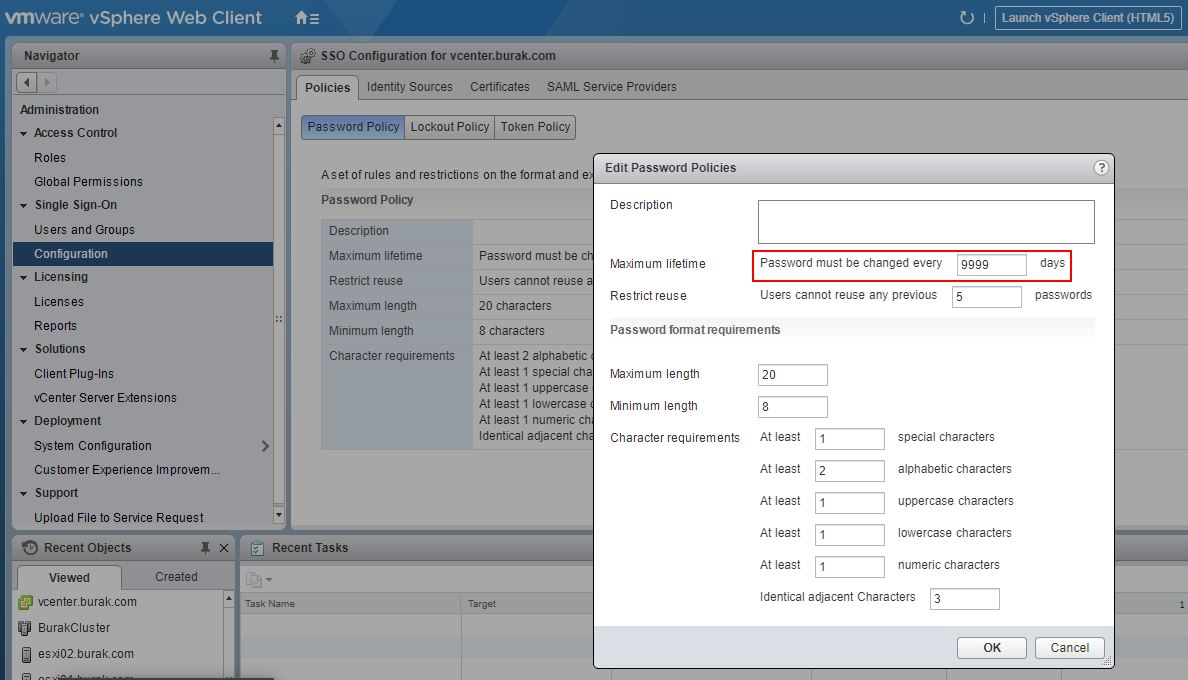This screenshot has width=1188, height=680.
Task: Open Users and Groups in Navigator
Action: [x=84, y=229]
